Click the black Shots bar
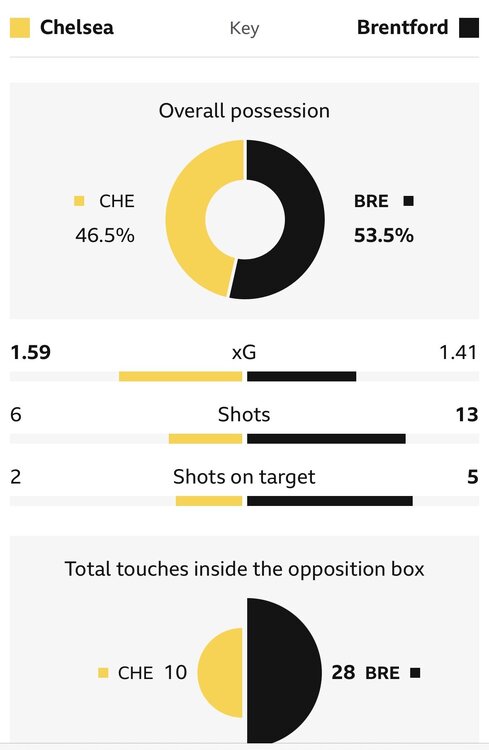Screen dimensions: 489x750 coord(326,439)
